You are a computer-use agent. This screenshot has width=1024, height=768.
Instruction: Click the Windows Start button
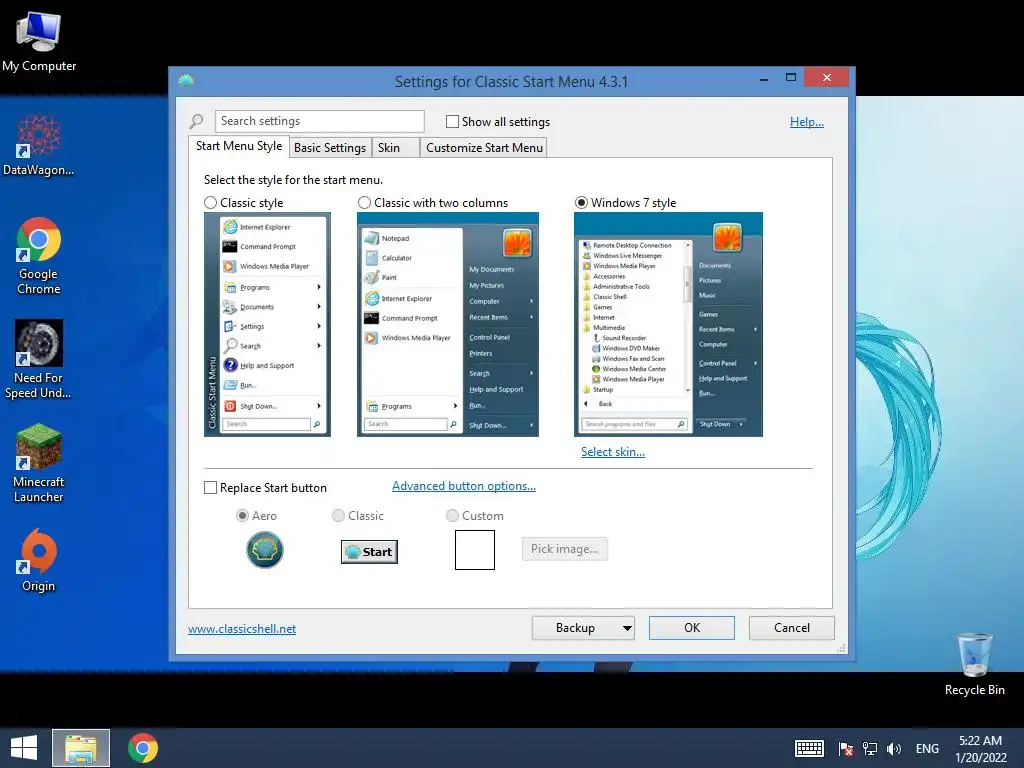pos(24,748)
